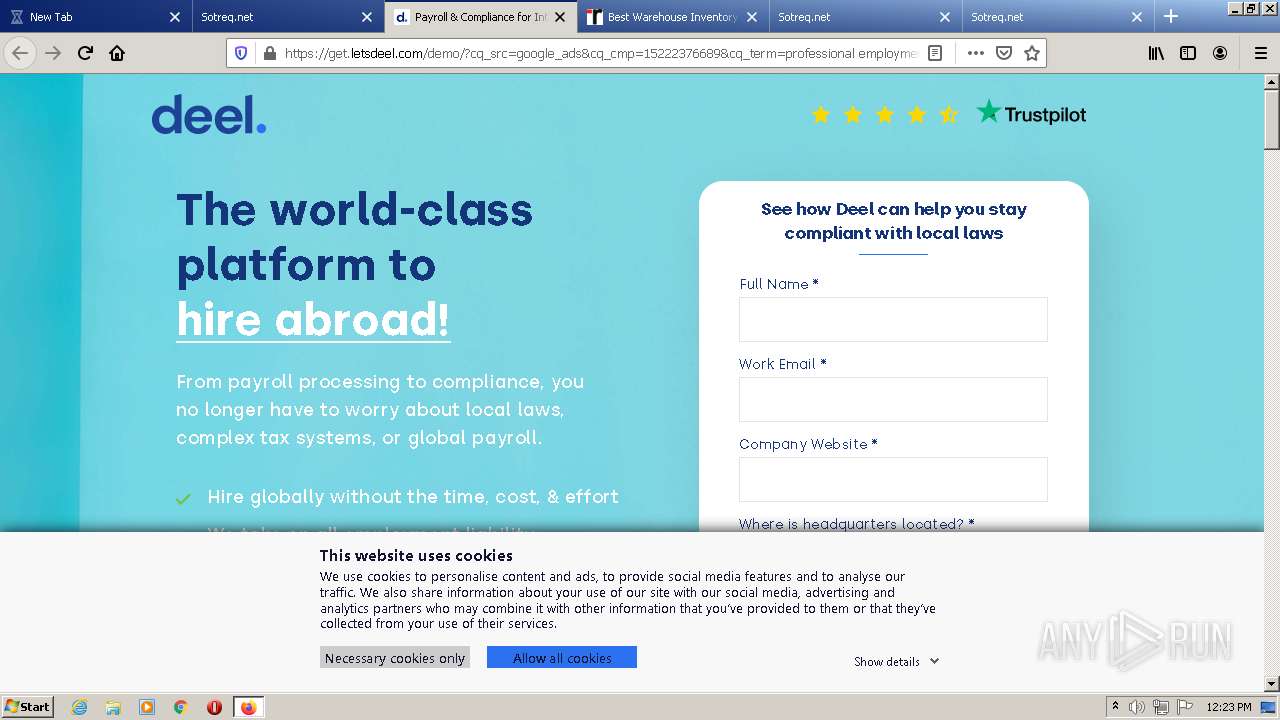Reload the current page
This screenshot has width=1280, height=720.
85,53
